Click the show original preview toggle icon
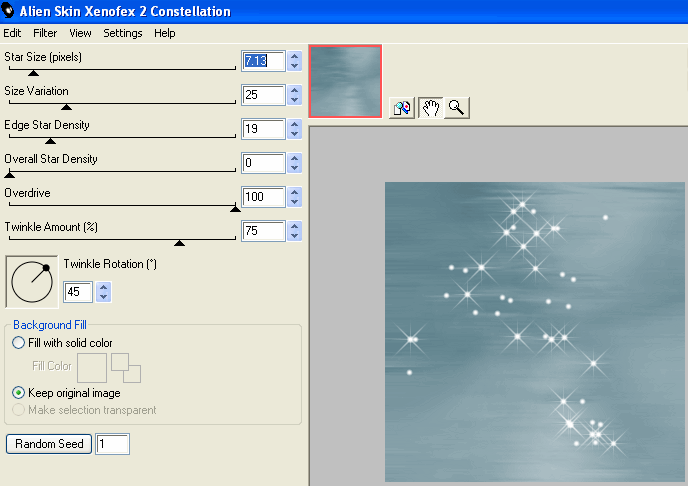The height and width of the screenshot is (486, 688). click(402, 108)
